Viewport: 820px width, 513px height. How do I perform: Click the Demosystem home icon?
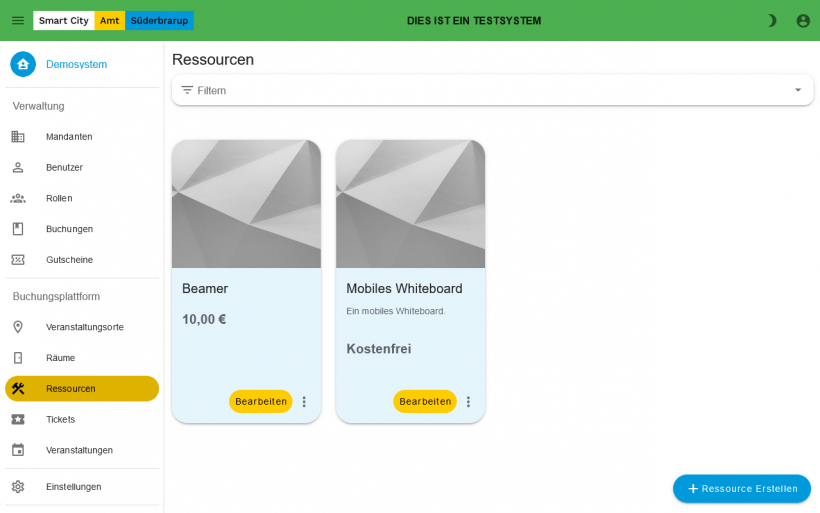coord(23,64)
